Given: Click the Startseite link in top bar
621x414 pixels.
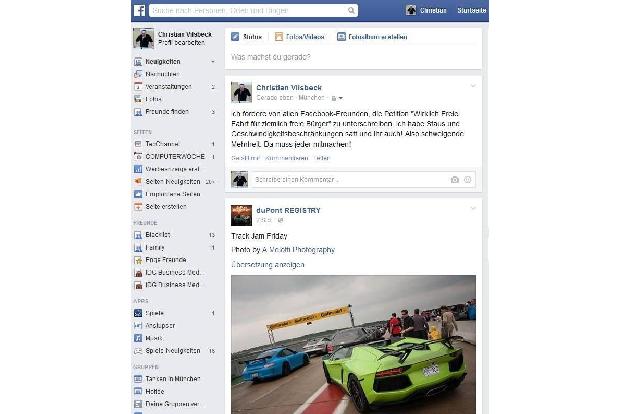Looking at the screenshot, I should [471, 11].
